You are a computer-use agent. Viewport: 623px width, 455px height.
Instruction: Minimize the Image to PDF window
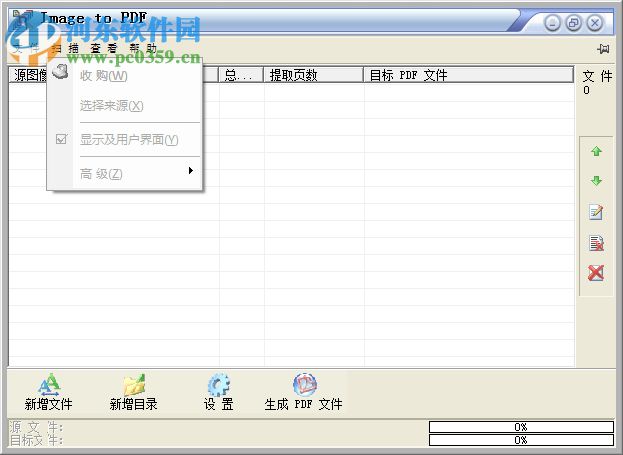click(x=552, y=23)
